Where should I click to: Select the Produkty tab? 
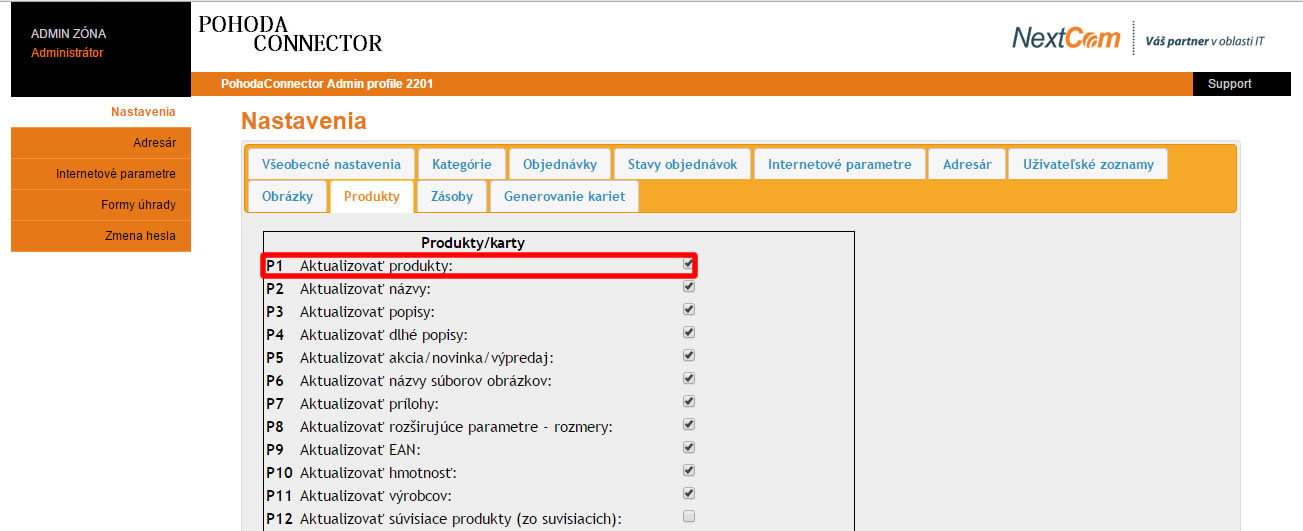(372, 196)
